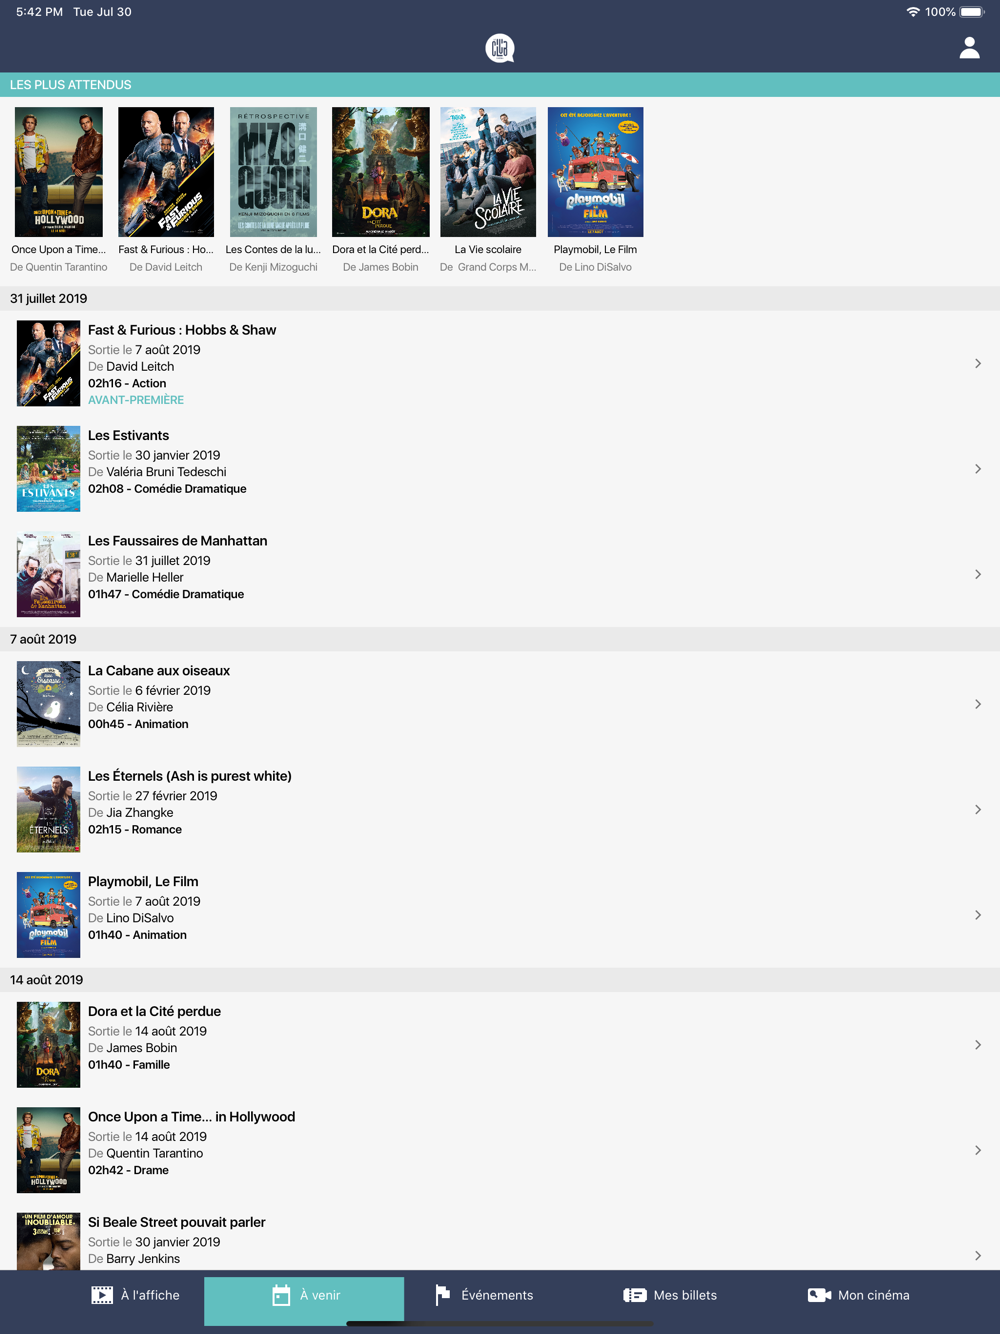Viewport: 1000px width, 1334px height.
Task: Switch to the Mes billets tab
Action: 670,1295
